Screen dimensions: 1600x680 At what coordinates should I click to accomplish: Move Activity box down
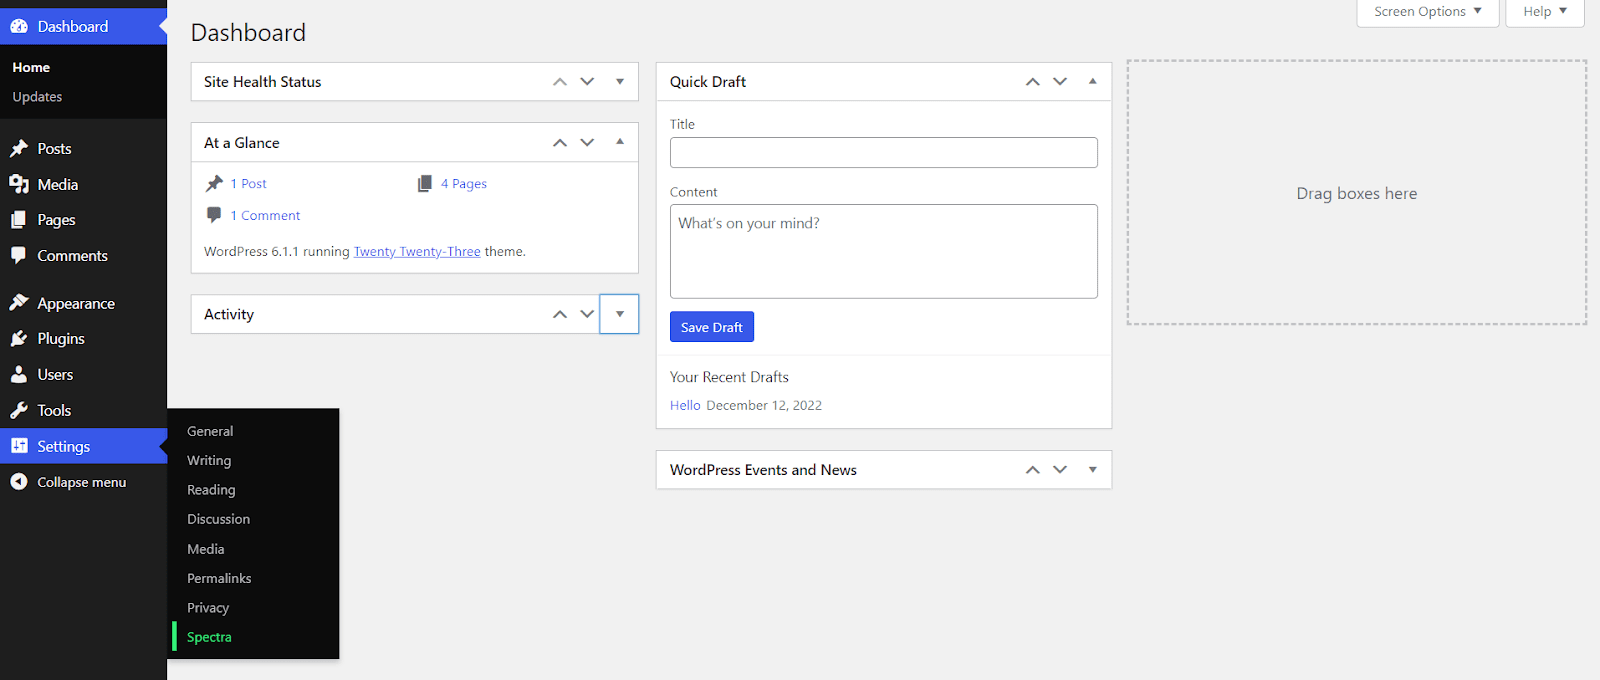click(587, 314)
